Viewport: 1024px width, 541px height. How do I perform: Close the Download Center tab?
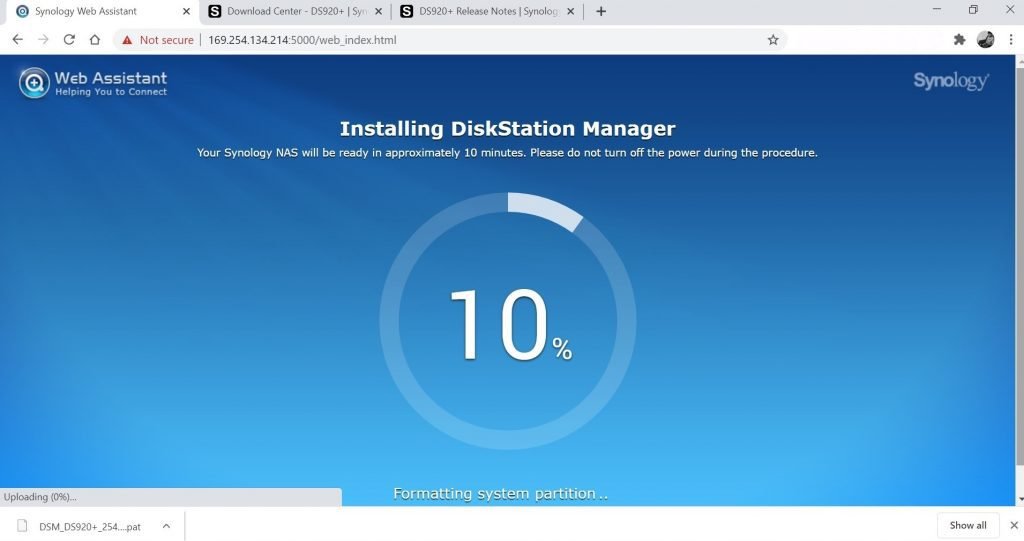click(x=378, y=12)
